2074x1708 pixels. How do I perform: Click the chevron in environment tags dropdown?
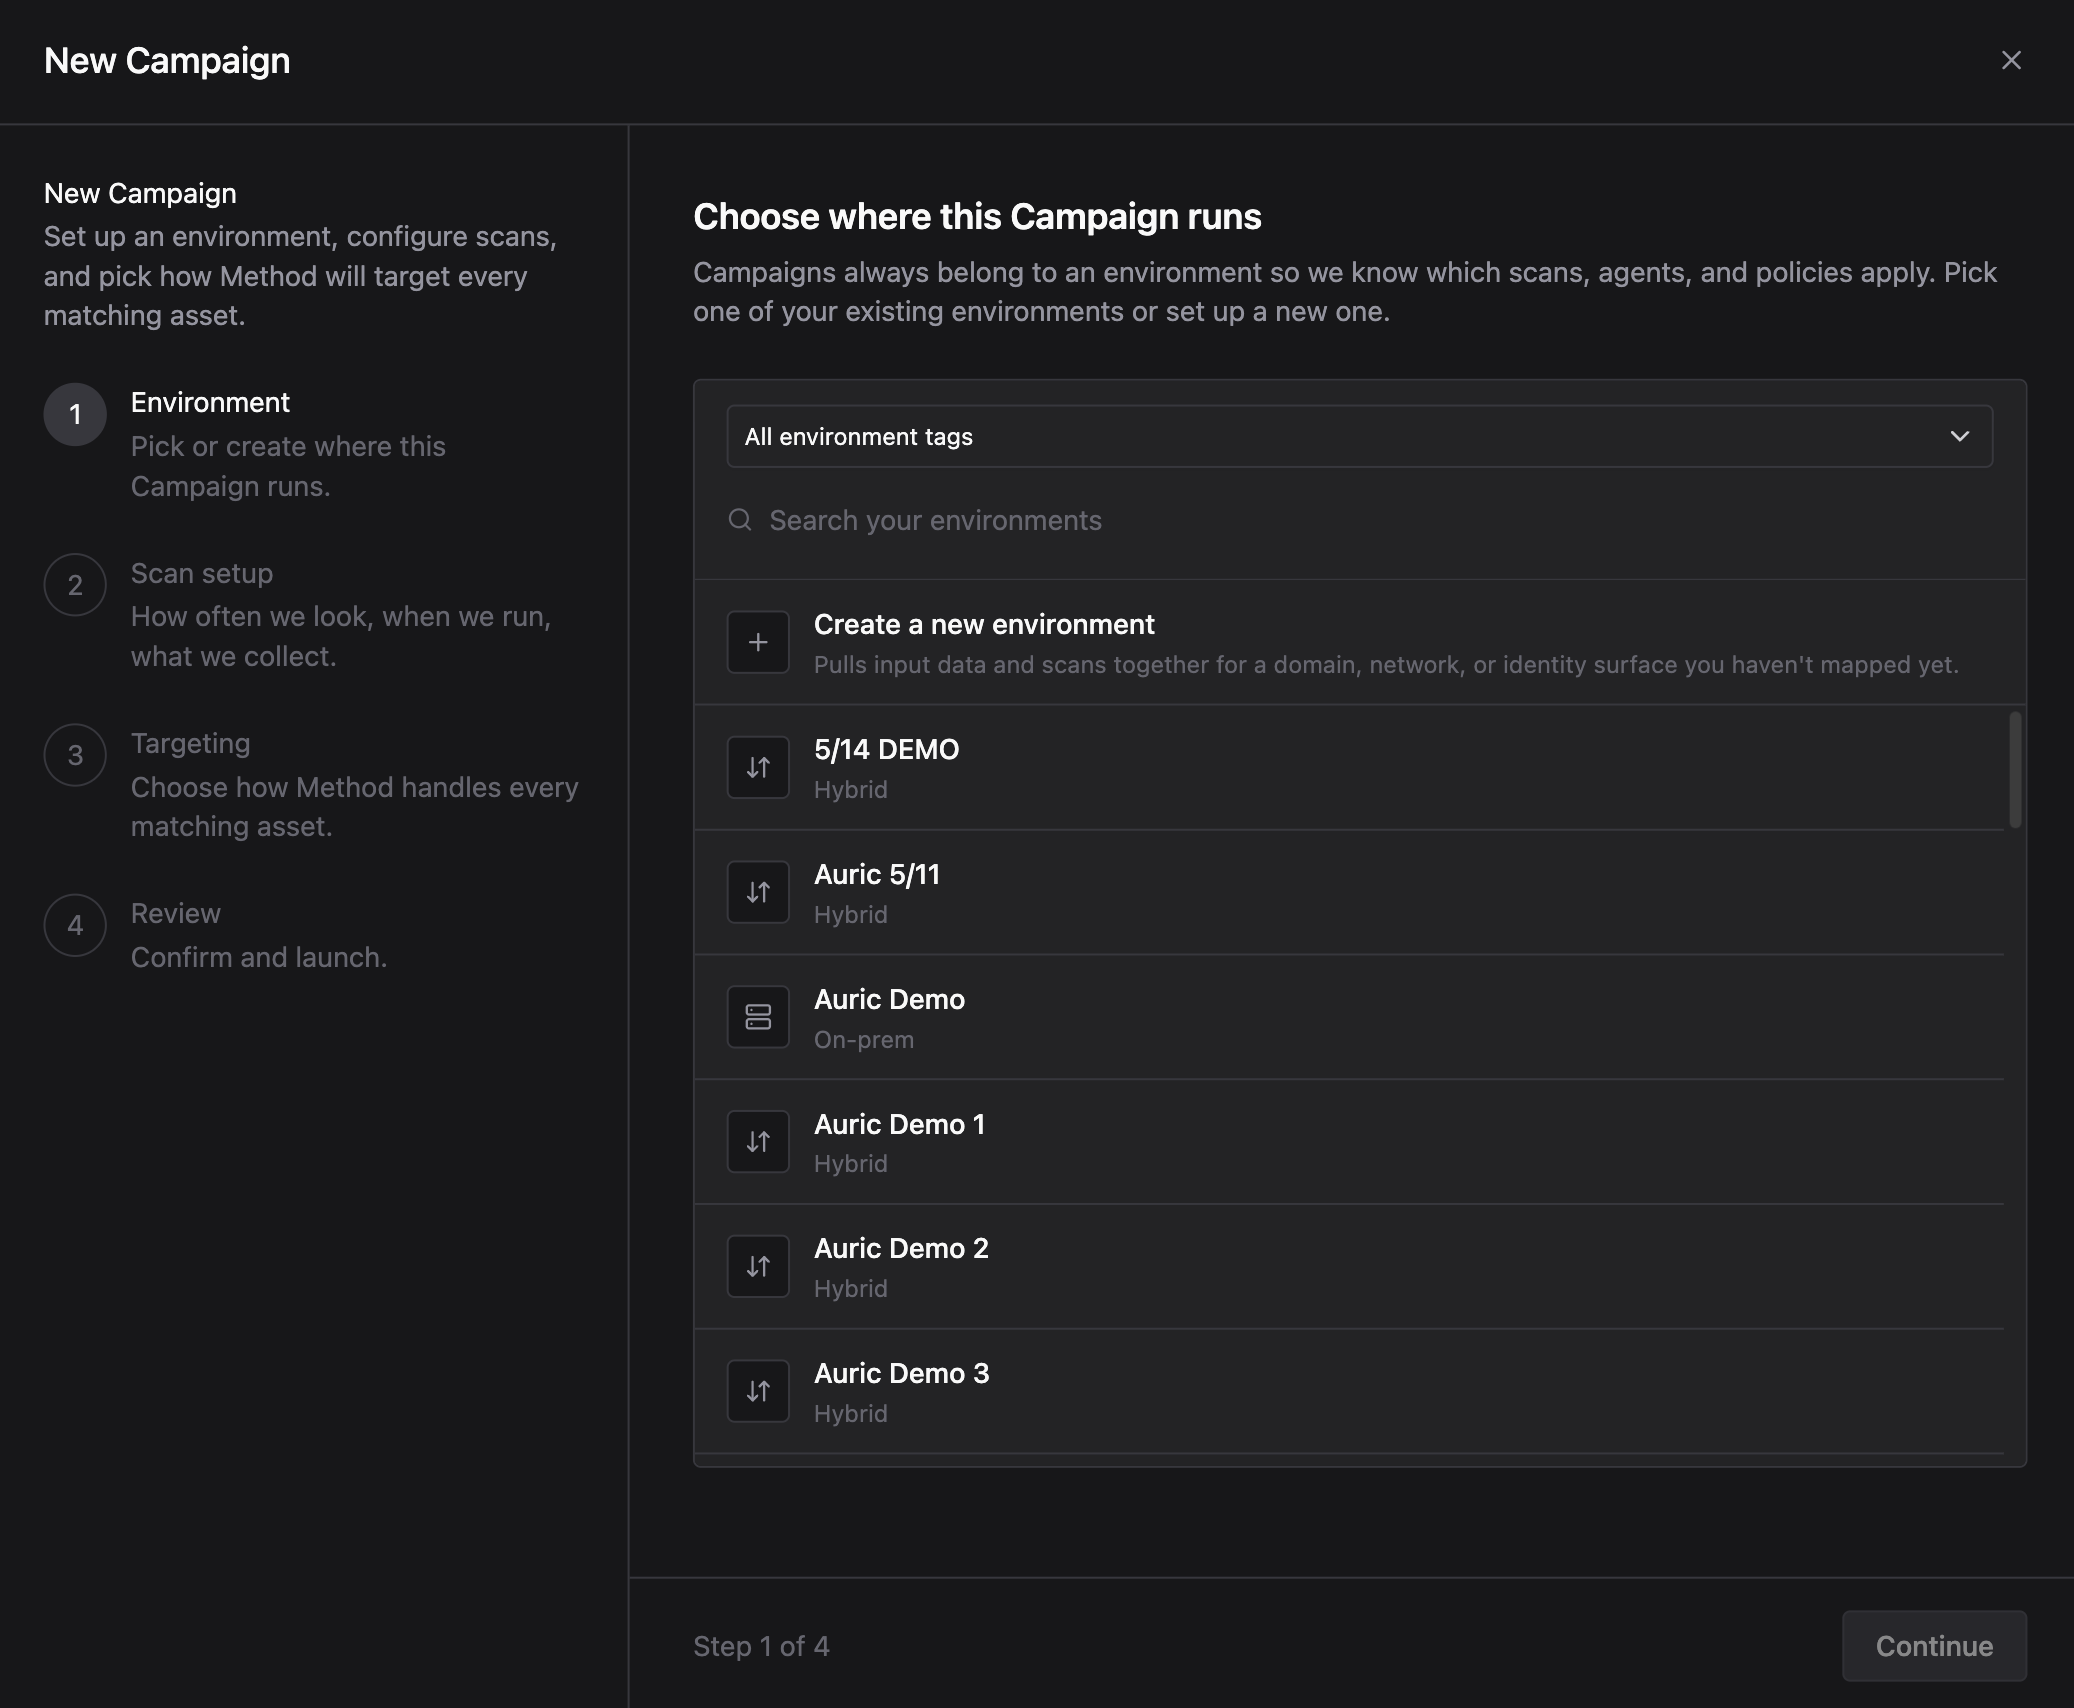click(1959, 436)
